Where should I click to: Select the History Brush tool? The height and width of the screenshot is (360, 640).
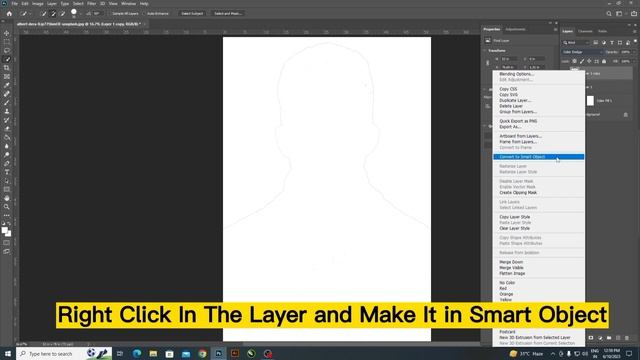[x=7, y=120]
